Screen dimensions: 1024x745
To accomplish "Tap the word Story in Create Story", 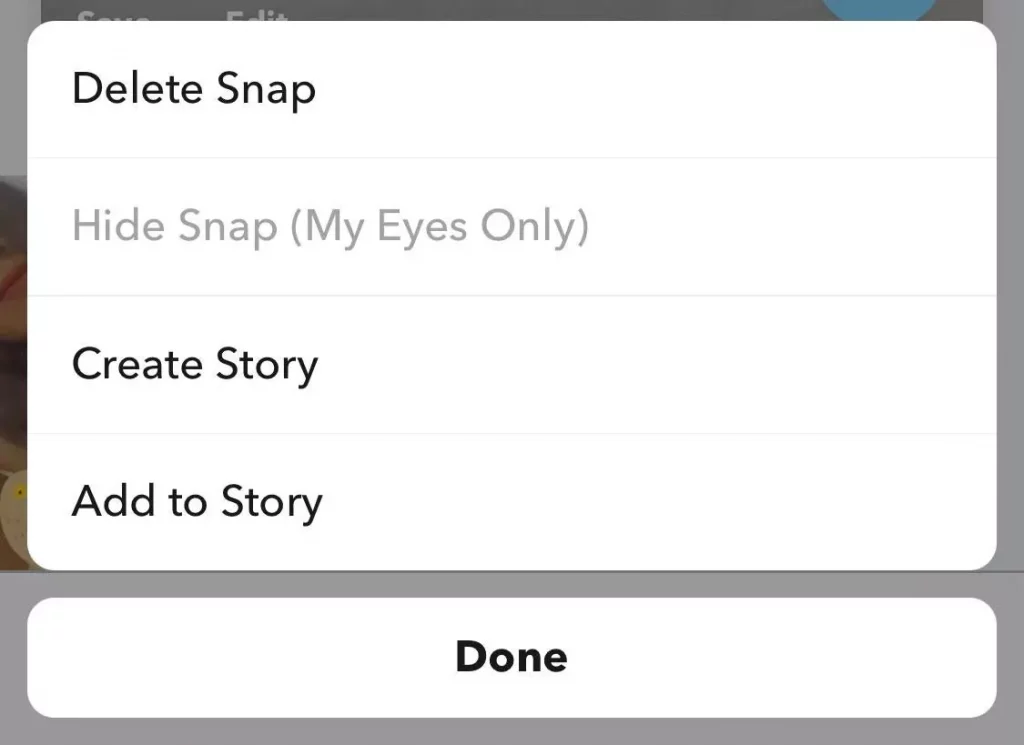I will tap(267, 364).
